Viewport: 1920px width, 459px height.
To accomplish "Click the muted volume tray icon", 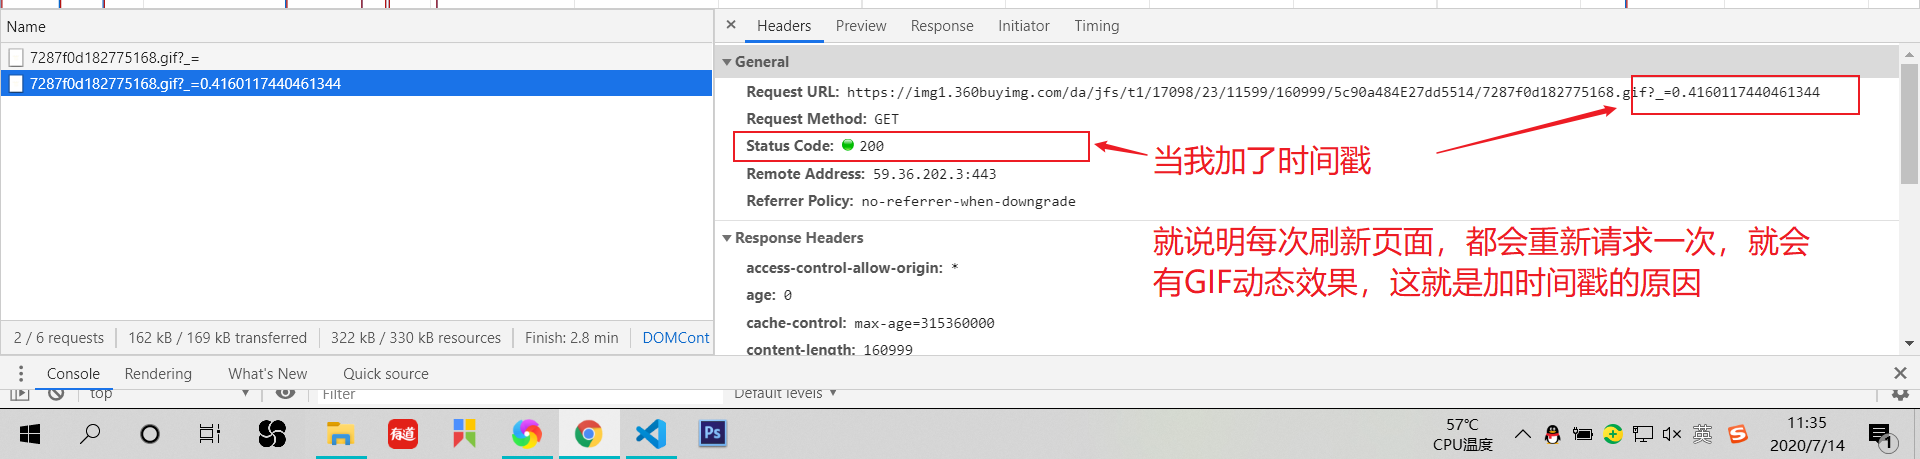I will click(1672, 434).
